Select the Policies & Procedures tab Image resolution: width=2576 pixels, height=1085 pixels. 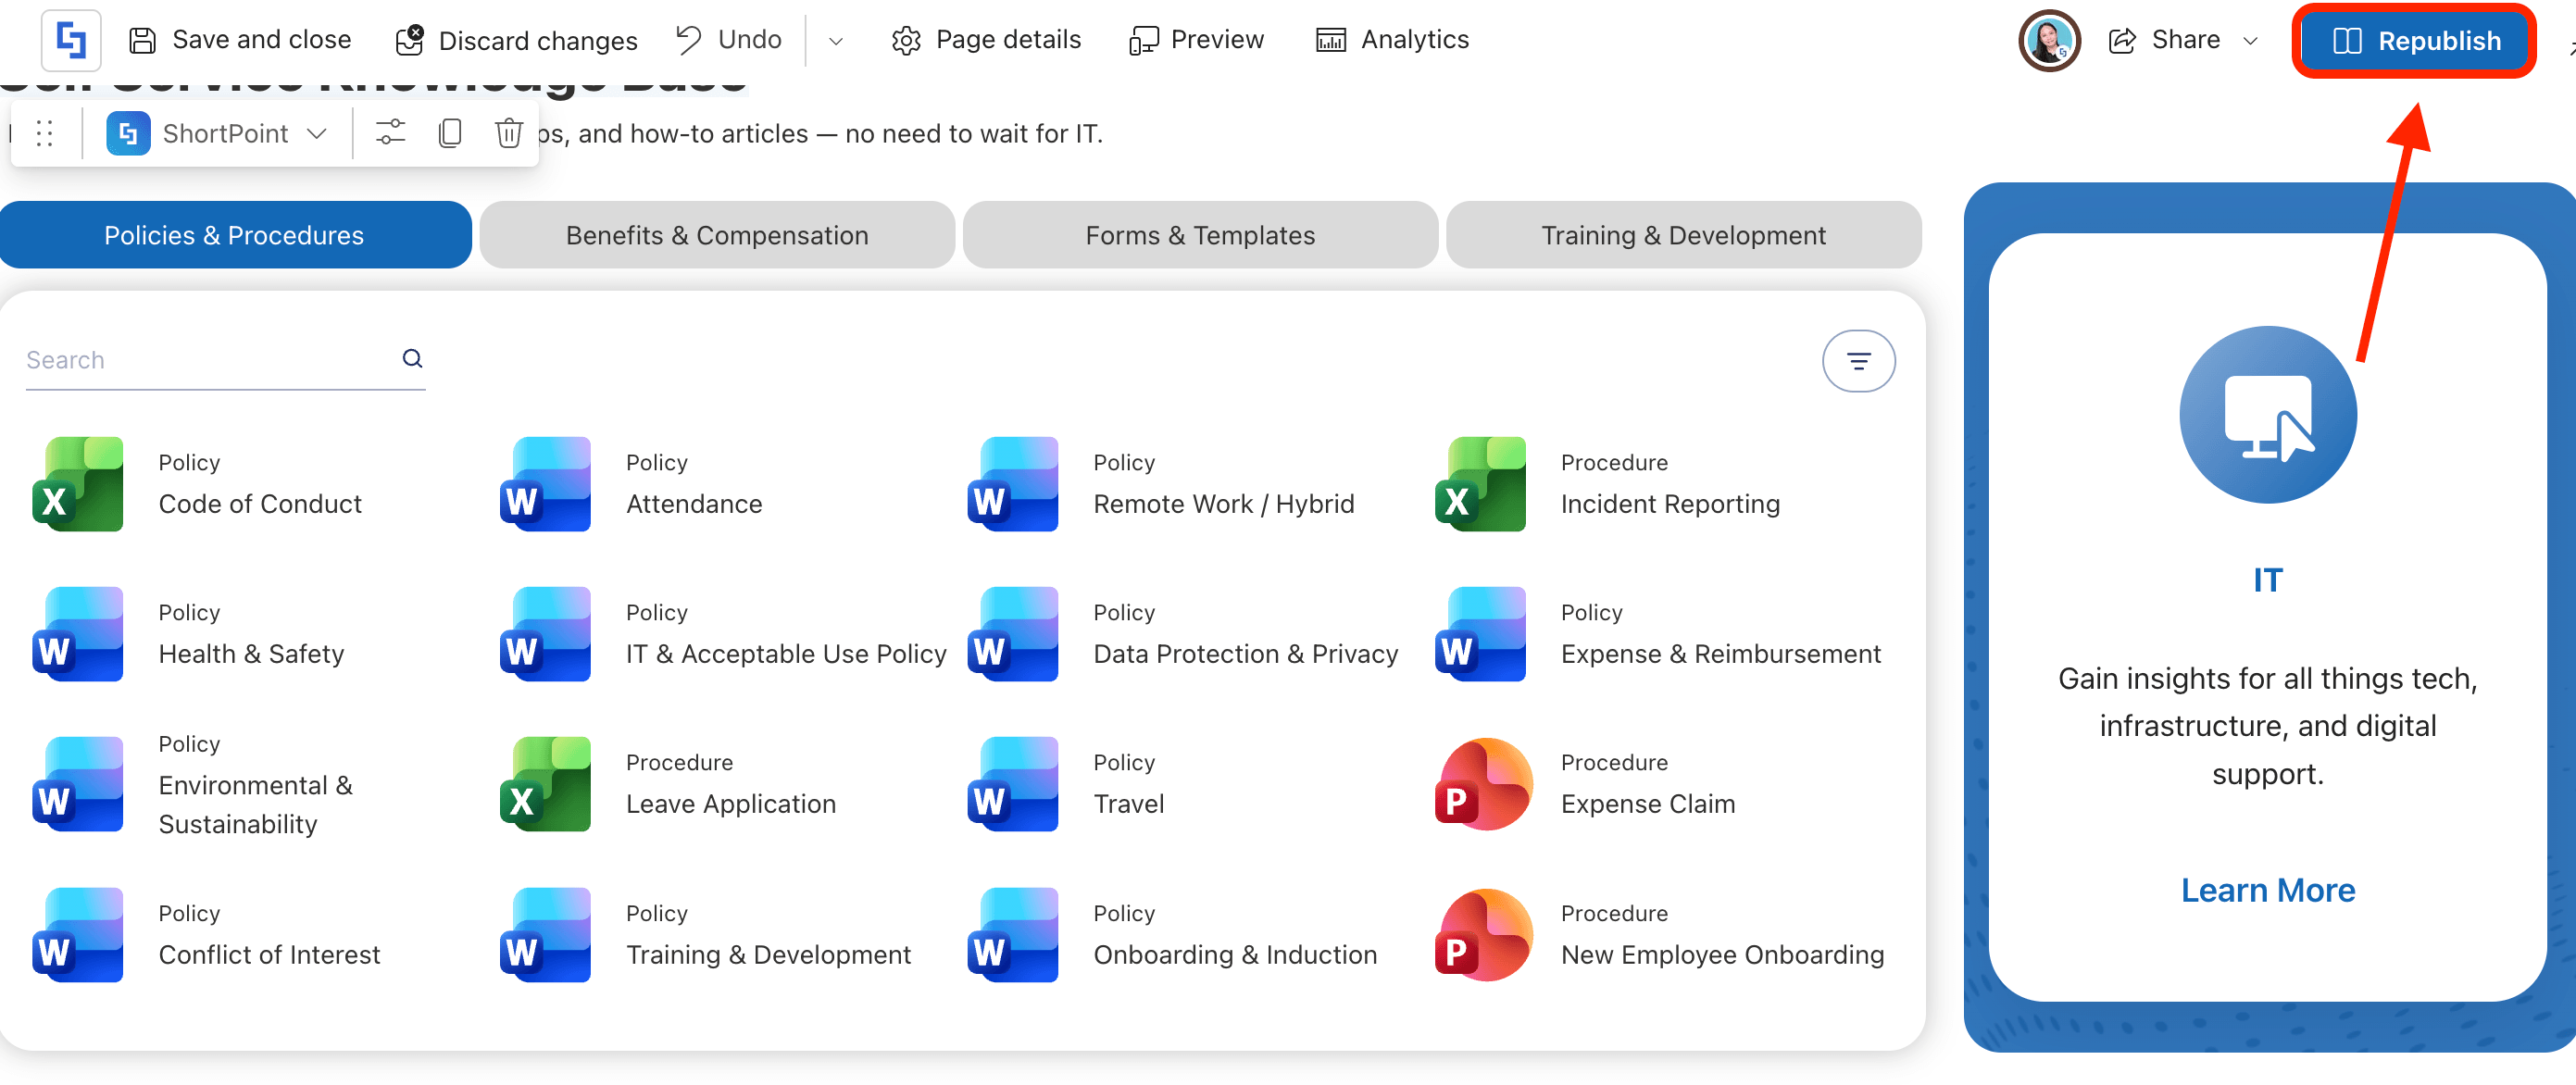pyautogui.click(x=235, y=235)
